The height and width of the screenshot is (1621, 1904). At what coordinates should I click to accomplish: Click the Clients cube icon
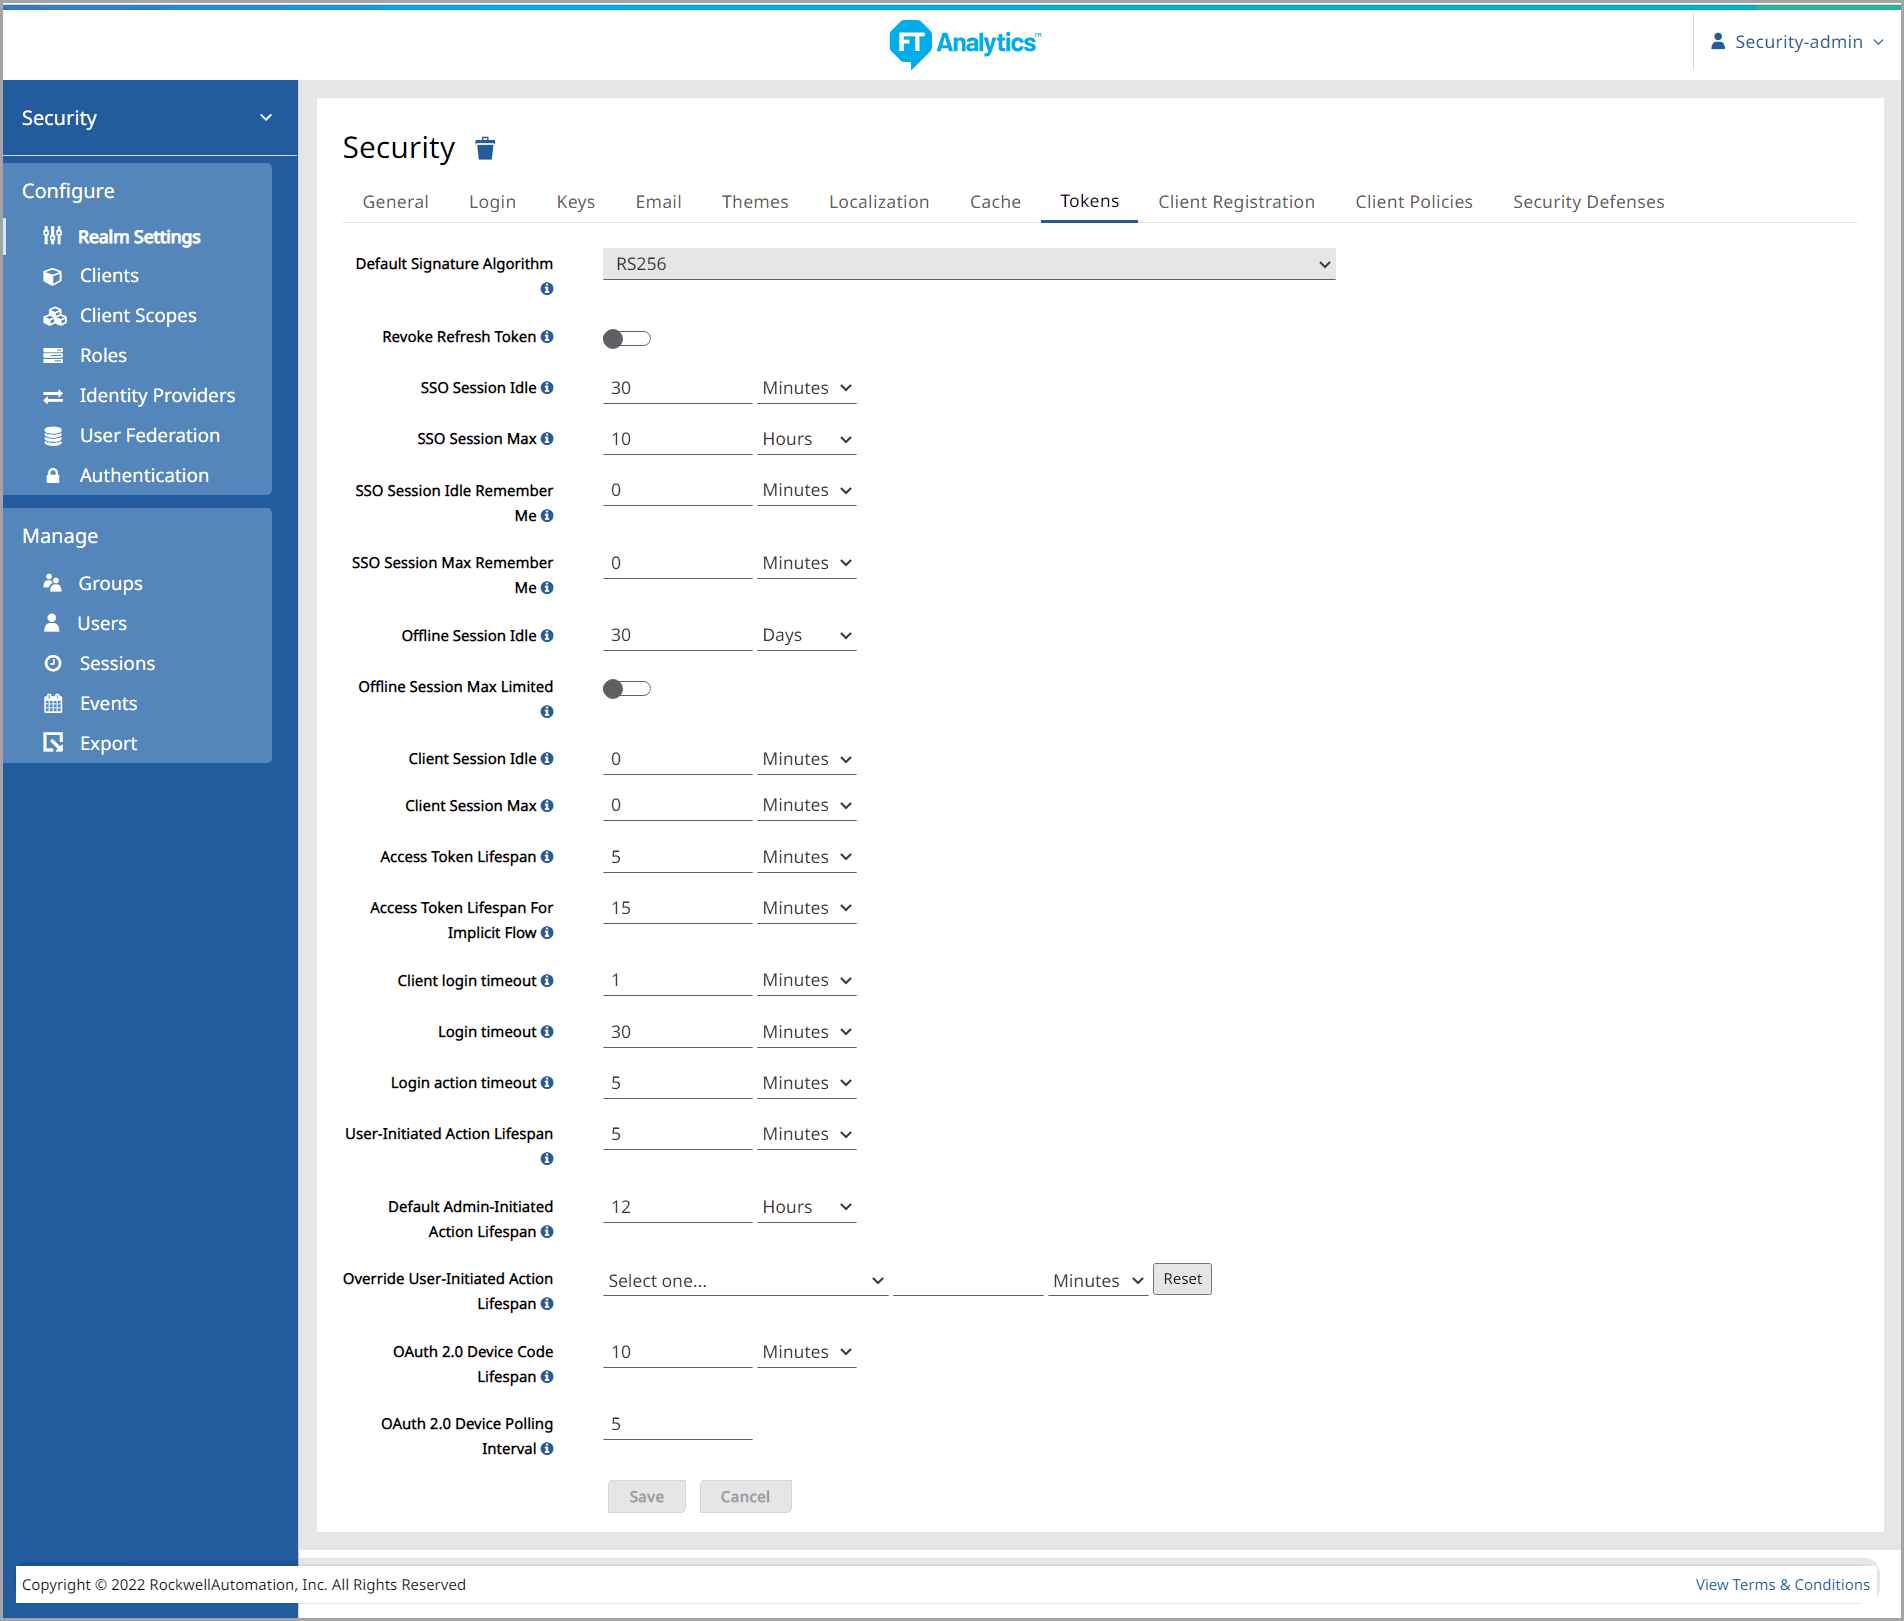tap(53, 276)
